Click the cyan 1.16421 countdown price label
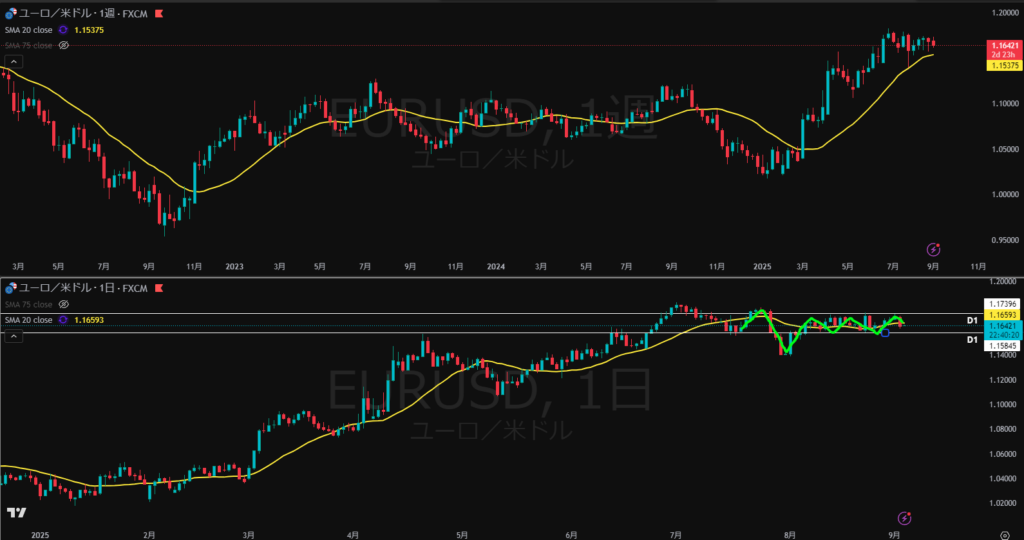 (1002, 330)
